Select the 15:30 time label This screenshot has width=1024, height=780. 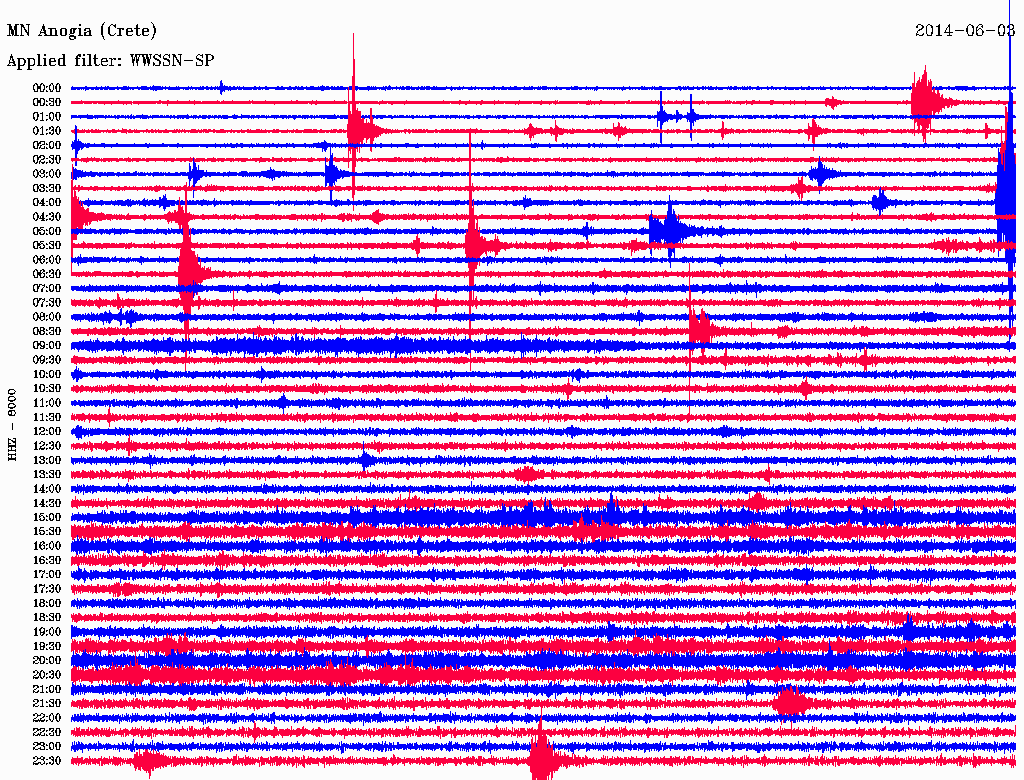(x=47, y=532)
